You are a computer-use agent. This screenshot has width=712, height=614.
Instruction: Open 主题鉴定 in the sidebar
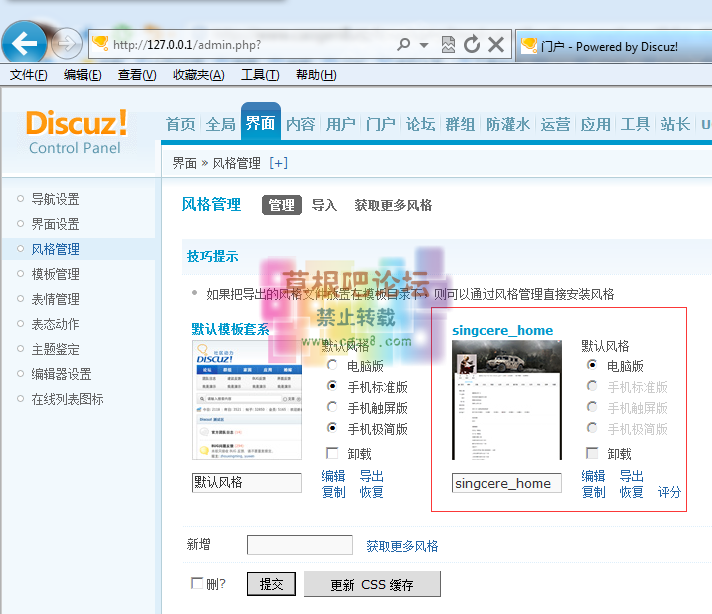pos(55,349)
